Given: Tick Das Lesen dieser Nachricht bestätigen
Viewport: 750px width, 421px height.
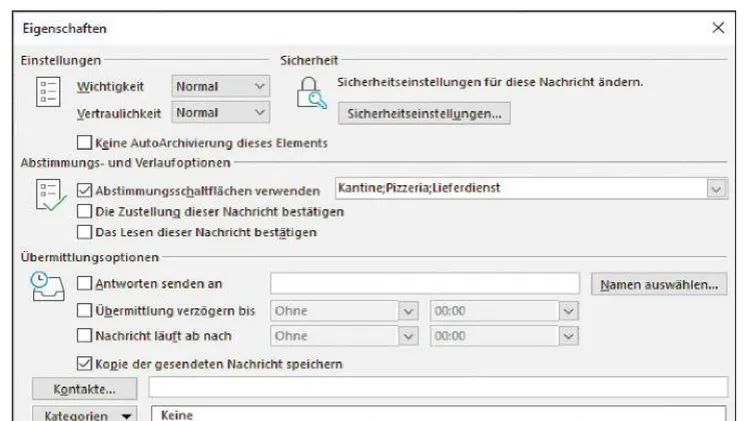Looking at the screenshot, I should point(84,232).
